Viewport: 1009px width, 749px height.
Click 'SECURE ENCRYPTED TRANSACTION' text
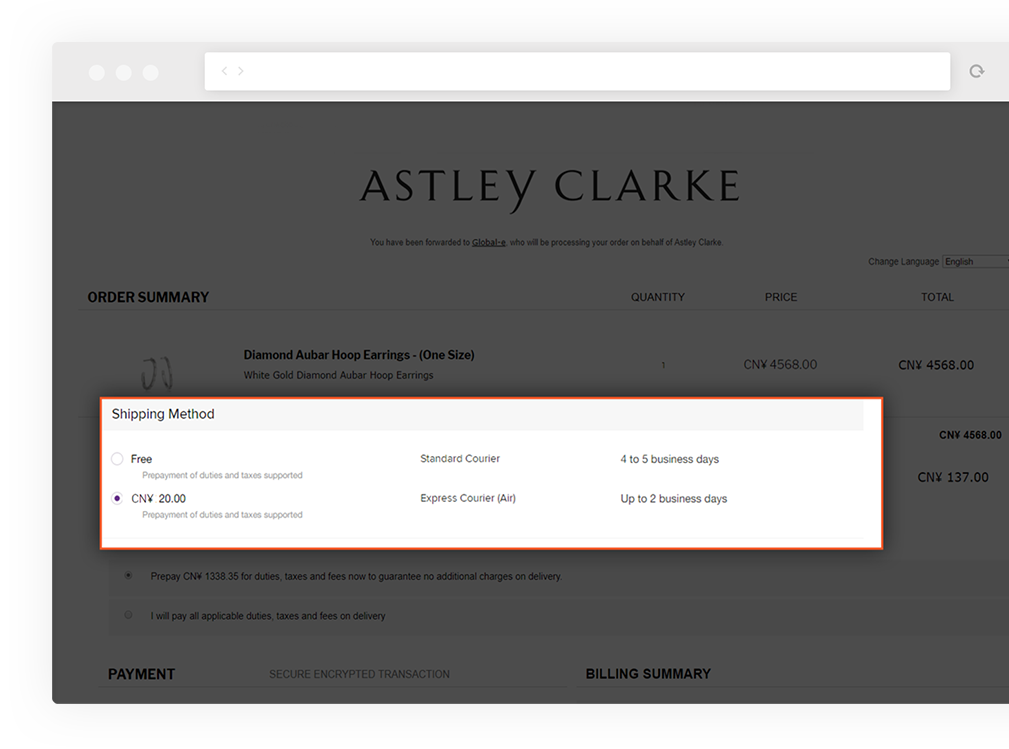coord(359,674)
